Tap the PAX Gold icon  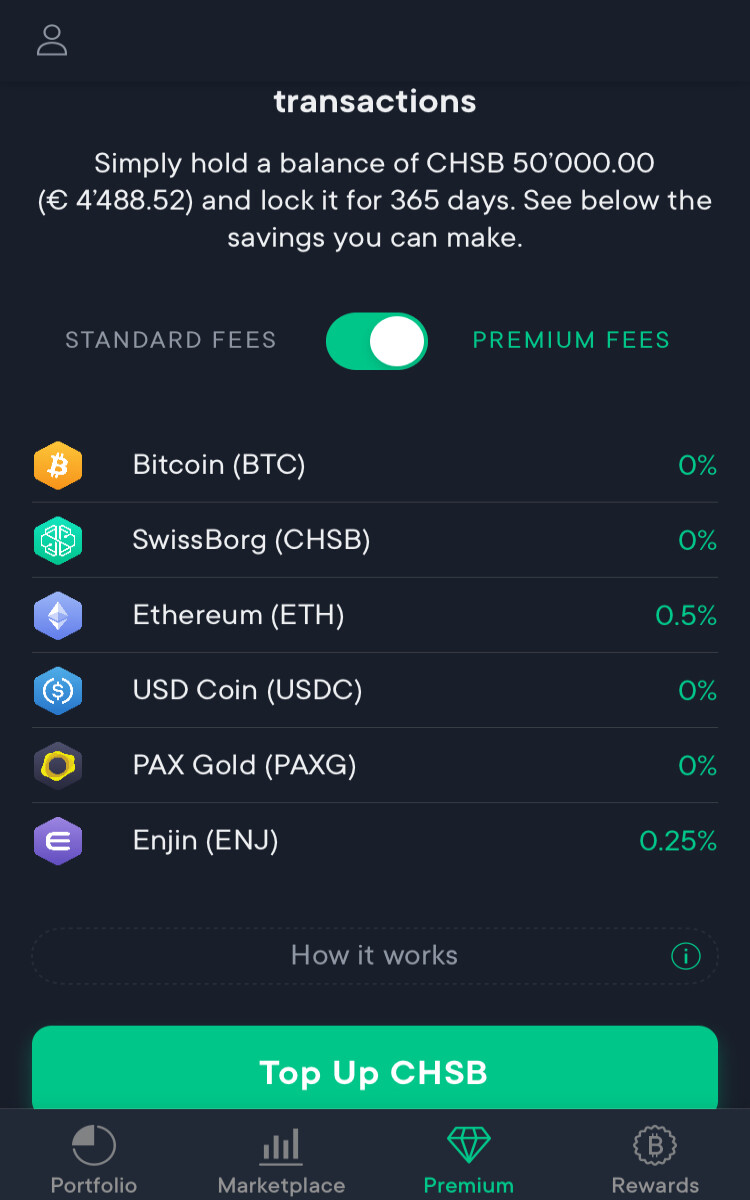[x=58, y=766]
